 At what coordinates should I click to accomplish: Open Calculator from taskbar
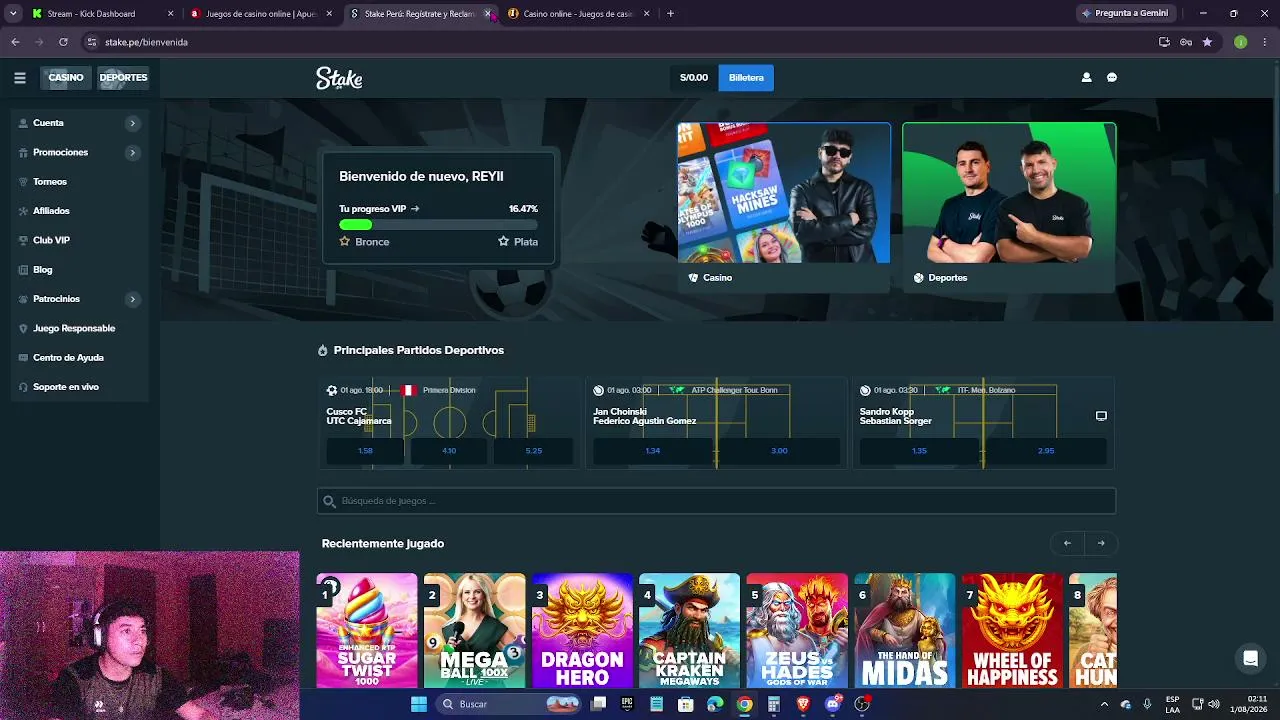pyautogui.click(x=774, y=704)
